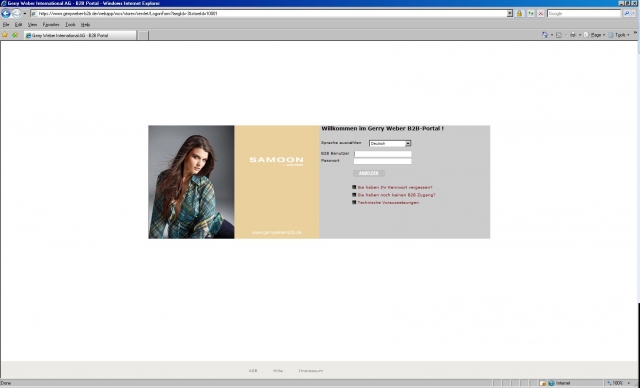Click the green Refresh arrows icon

pos(531,13)
